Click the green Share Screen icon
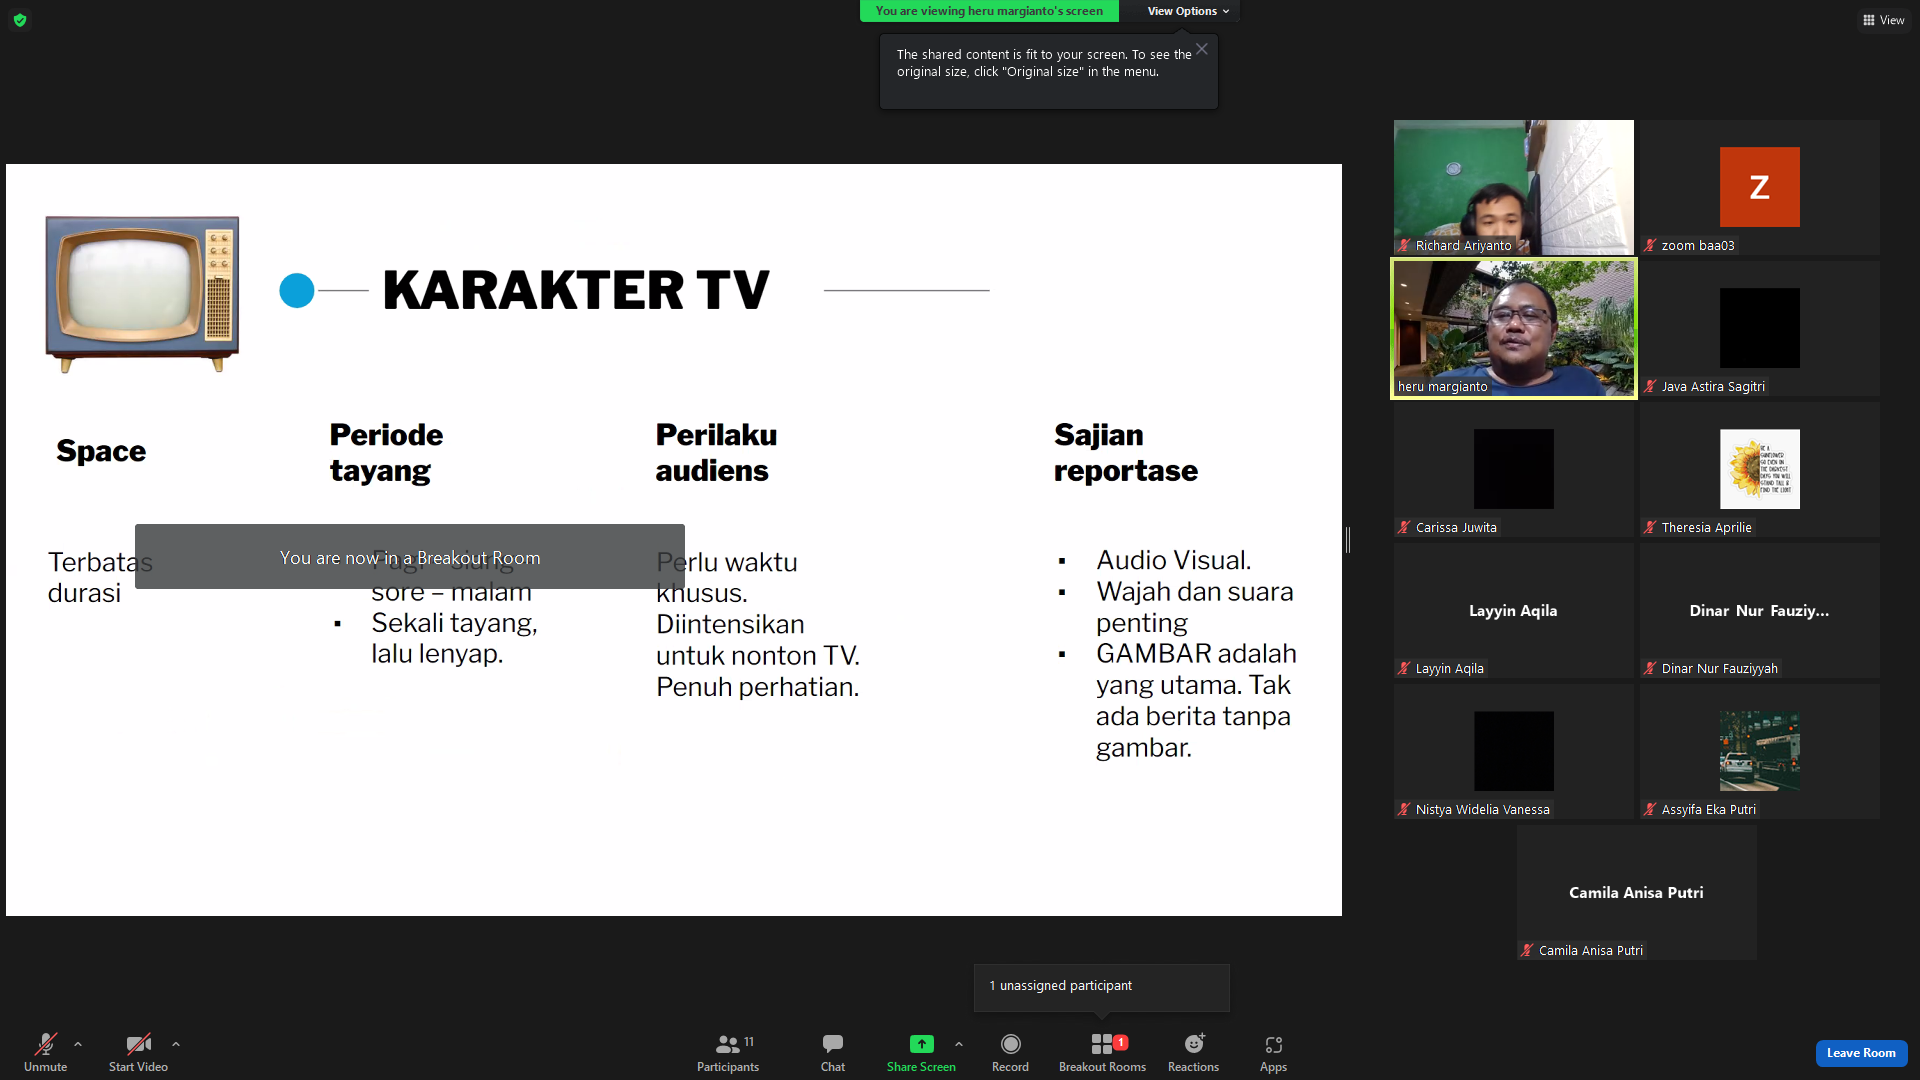 coord(921,1044)
